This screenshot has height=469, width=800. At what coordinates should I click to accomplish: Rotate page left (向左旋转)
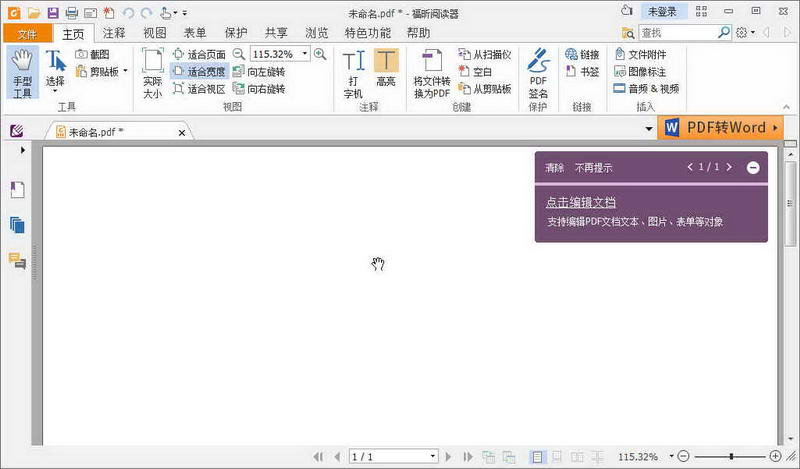259,71
